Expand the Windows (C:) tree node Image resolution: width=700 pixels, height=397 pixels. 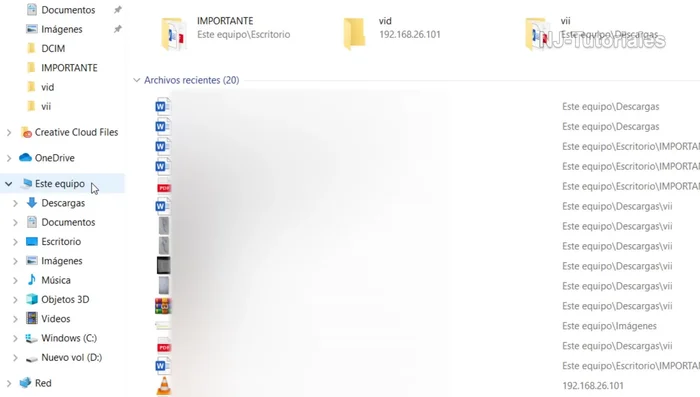point(15,338)
